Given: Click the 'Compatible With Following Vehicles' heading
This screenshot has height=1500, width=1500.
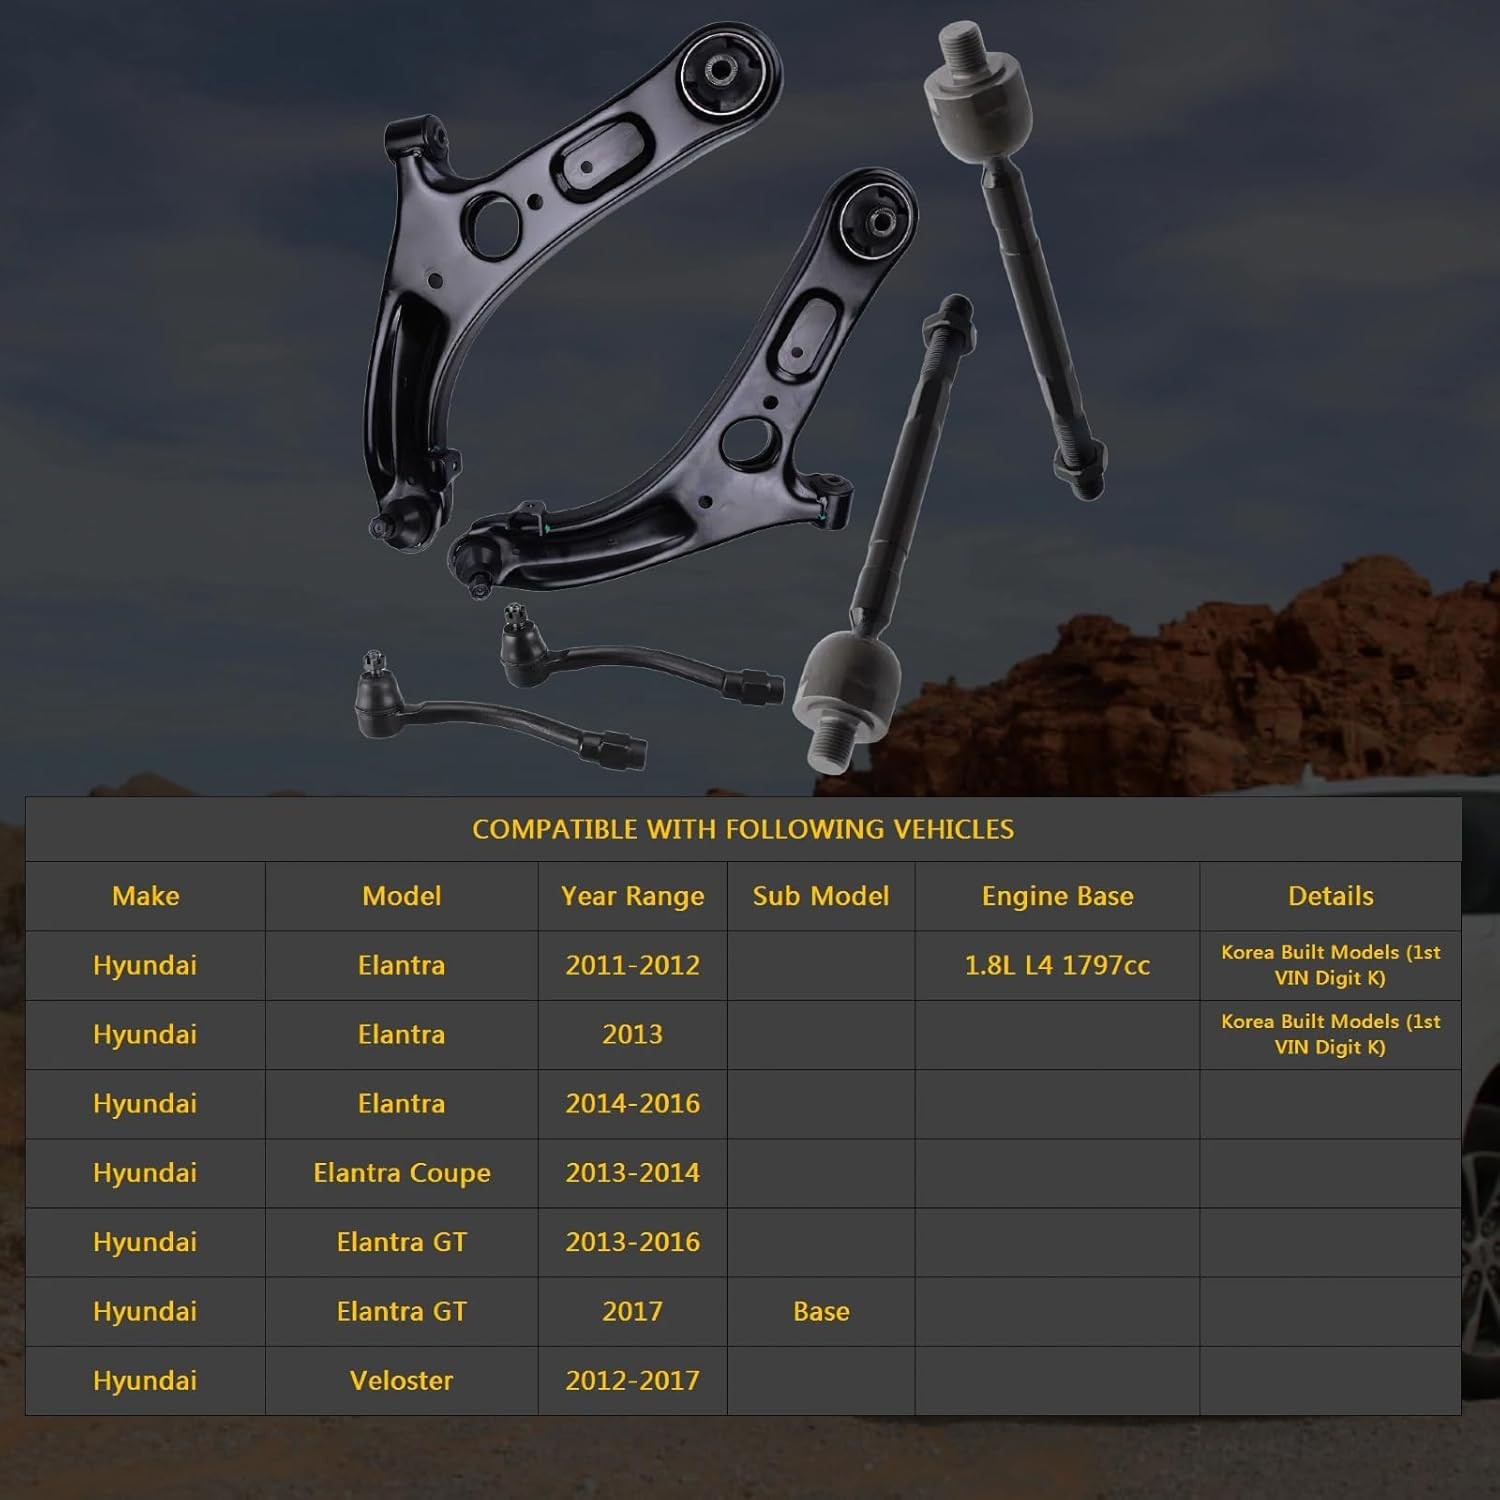Looking at the screenshot, I should [743, 829].
